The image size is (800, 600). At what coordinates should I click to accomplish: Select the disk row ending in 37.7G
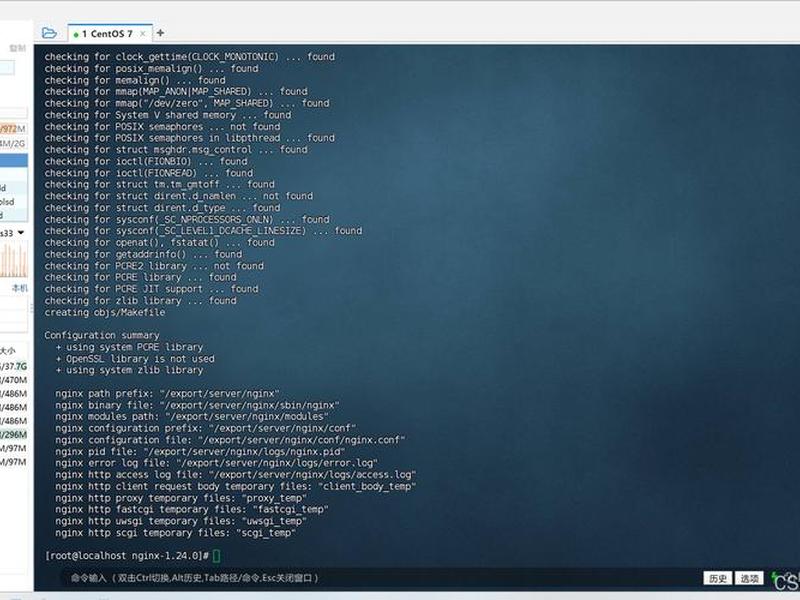tap(14, 366)
